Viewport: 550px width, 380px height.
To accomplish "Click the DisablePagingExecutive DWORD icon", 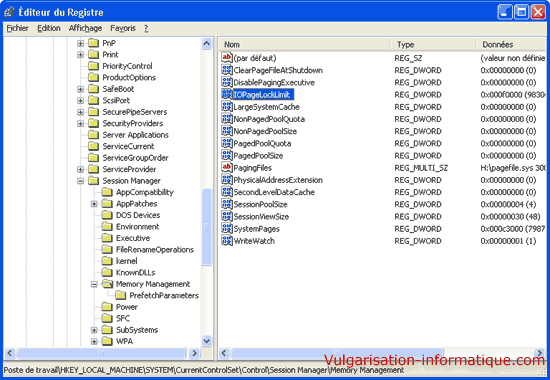I will coord(227,82).
